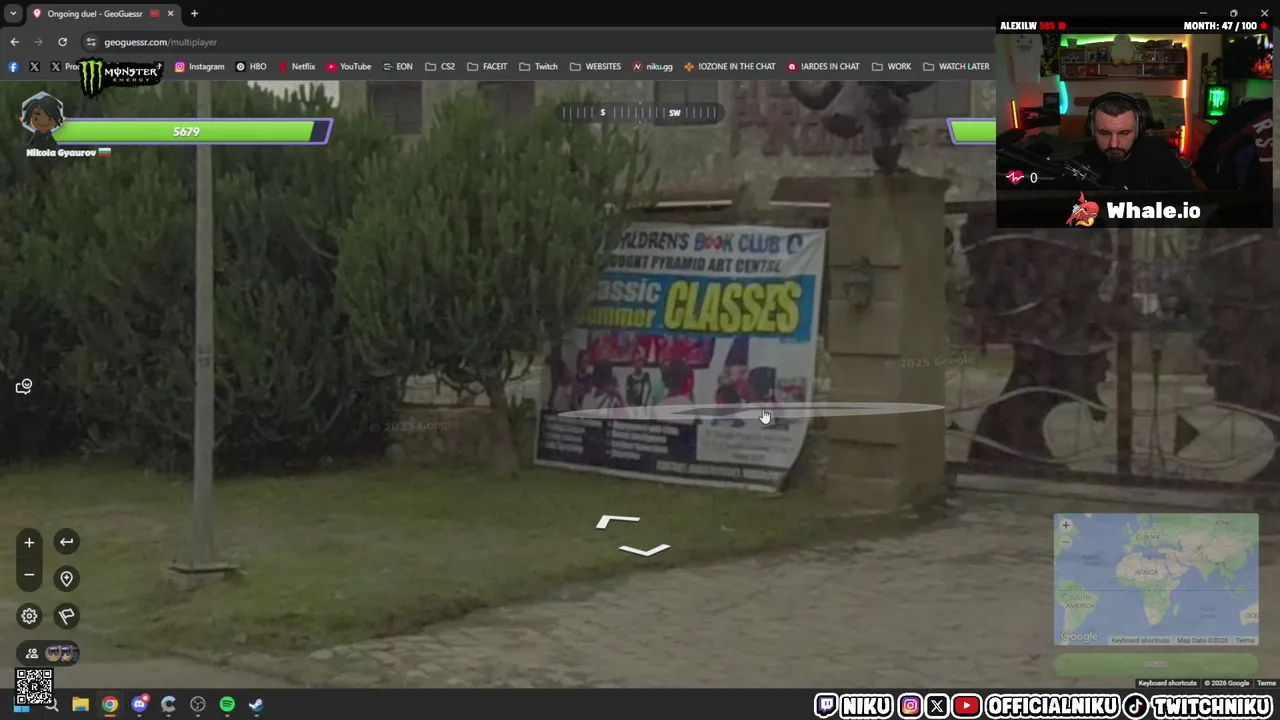
Task: Open the tab search dropdown arrow
Action: [x=13, y=13]
